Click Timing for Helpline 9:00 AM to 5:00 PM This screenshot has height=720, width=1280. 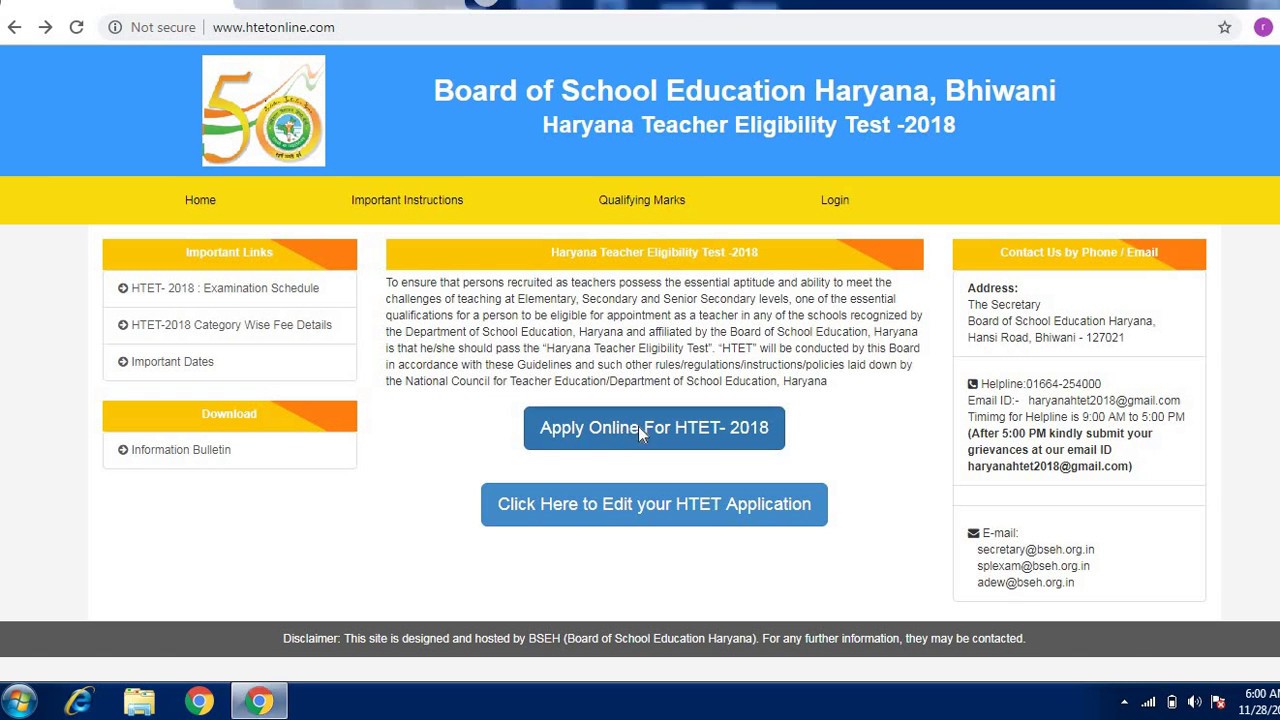1076,417
